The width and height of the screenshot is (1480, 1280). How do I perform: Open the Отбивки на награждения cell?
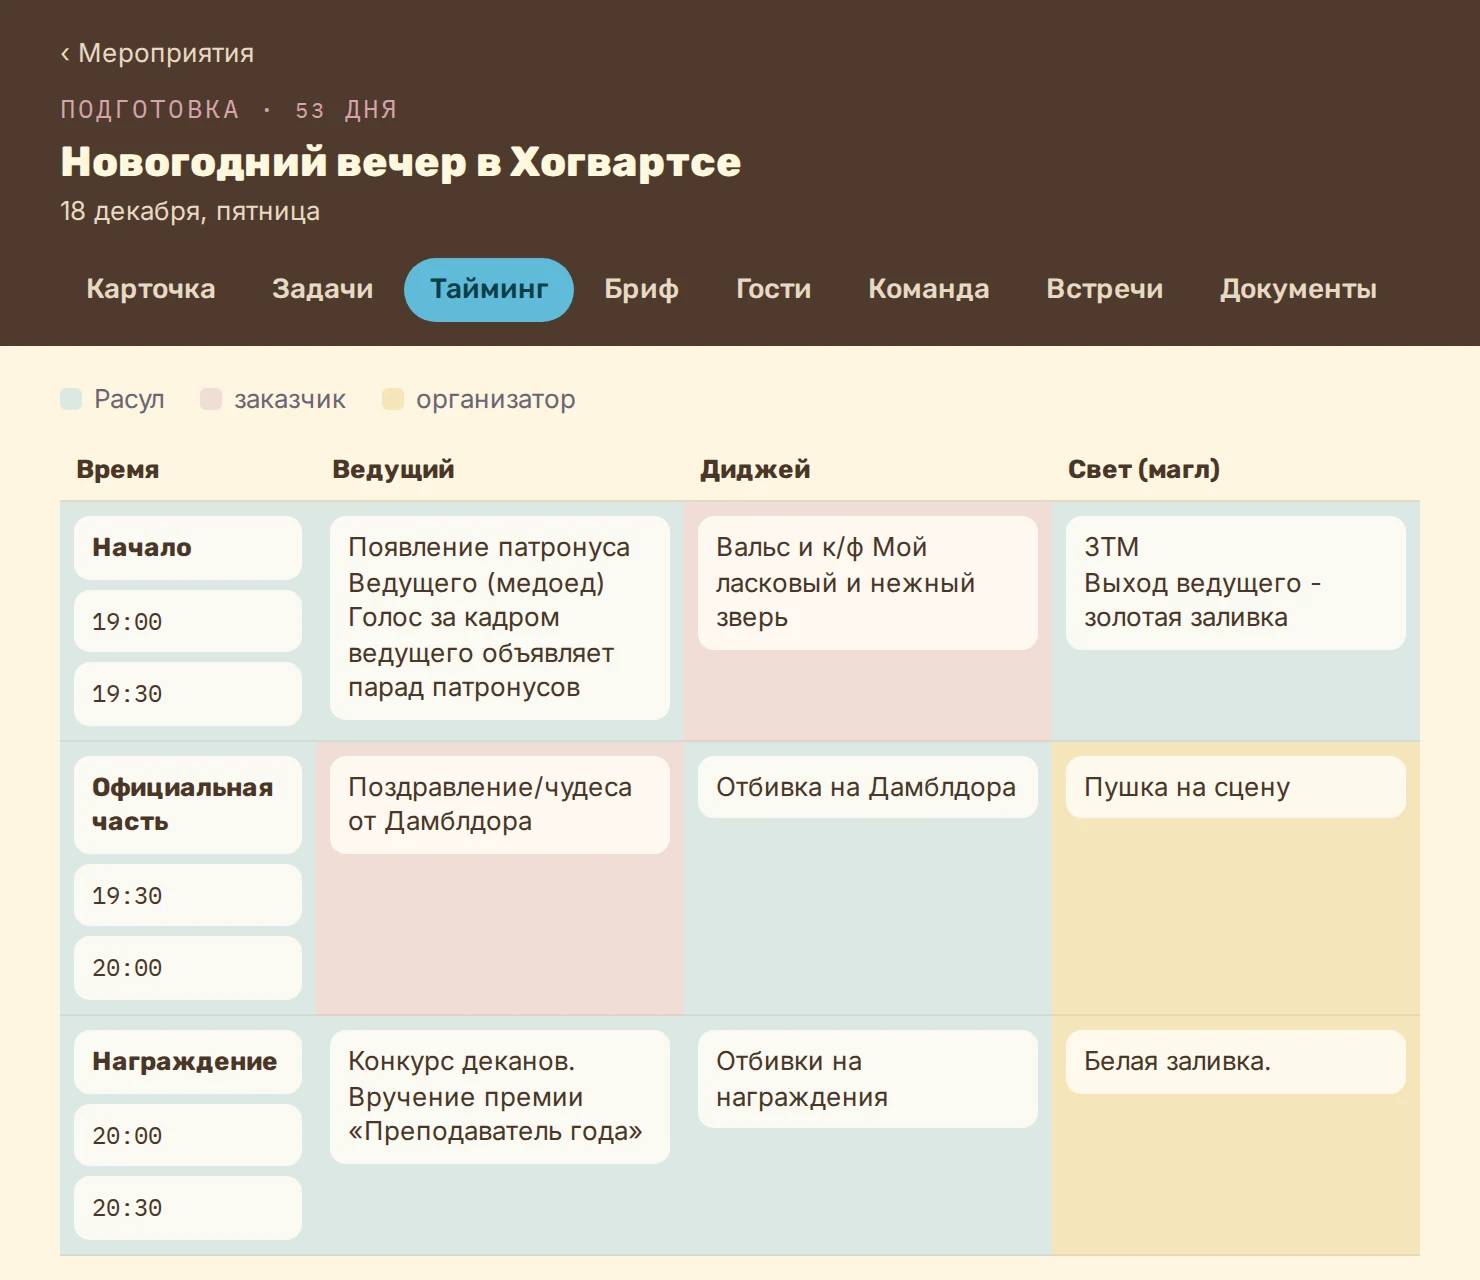click(x=868, y=1079)
